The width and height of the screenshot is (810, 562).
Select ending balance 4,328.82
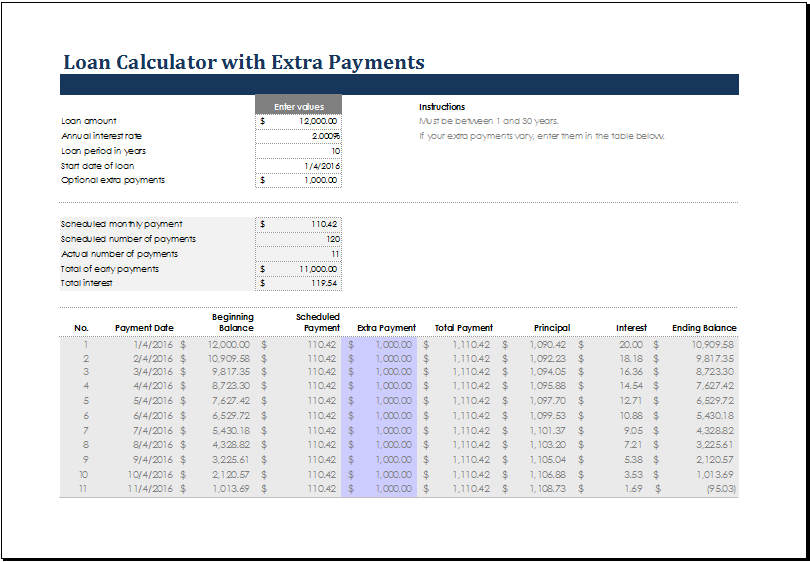[x=715, y=431]
